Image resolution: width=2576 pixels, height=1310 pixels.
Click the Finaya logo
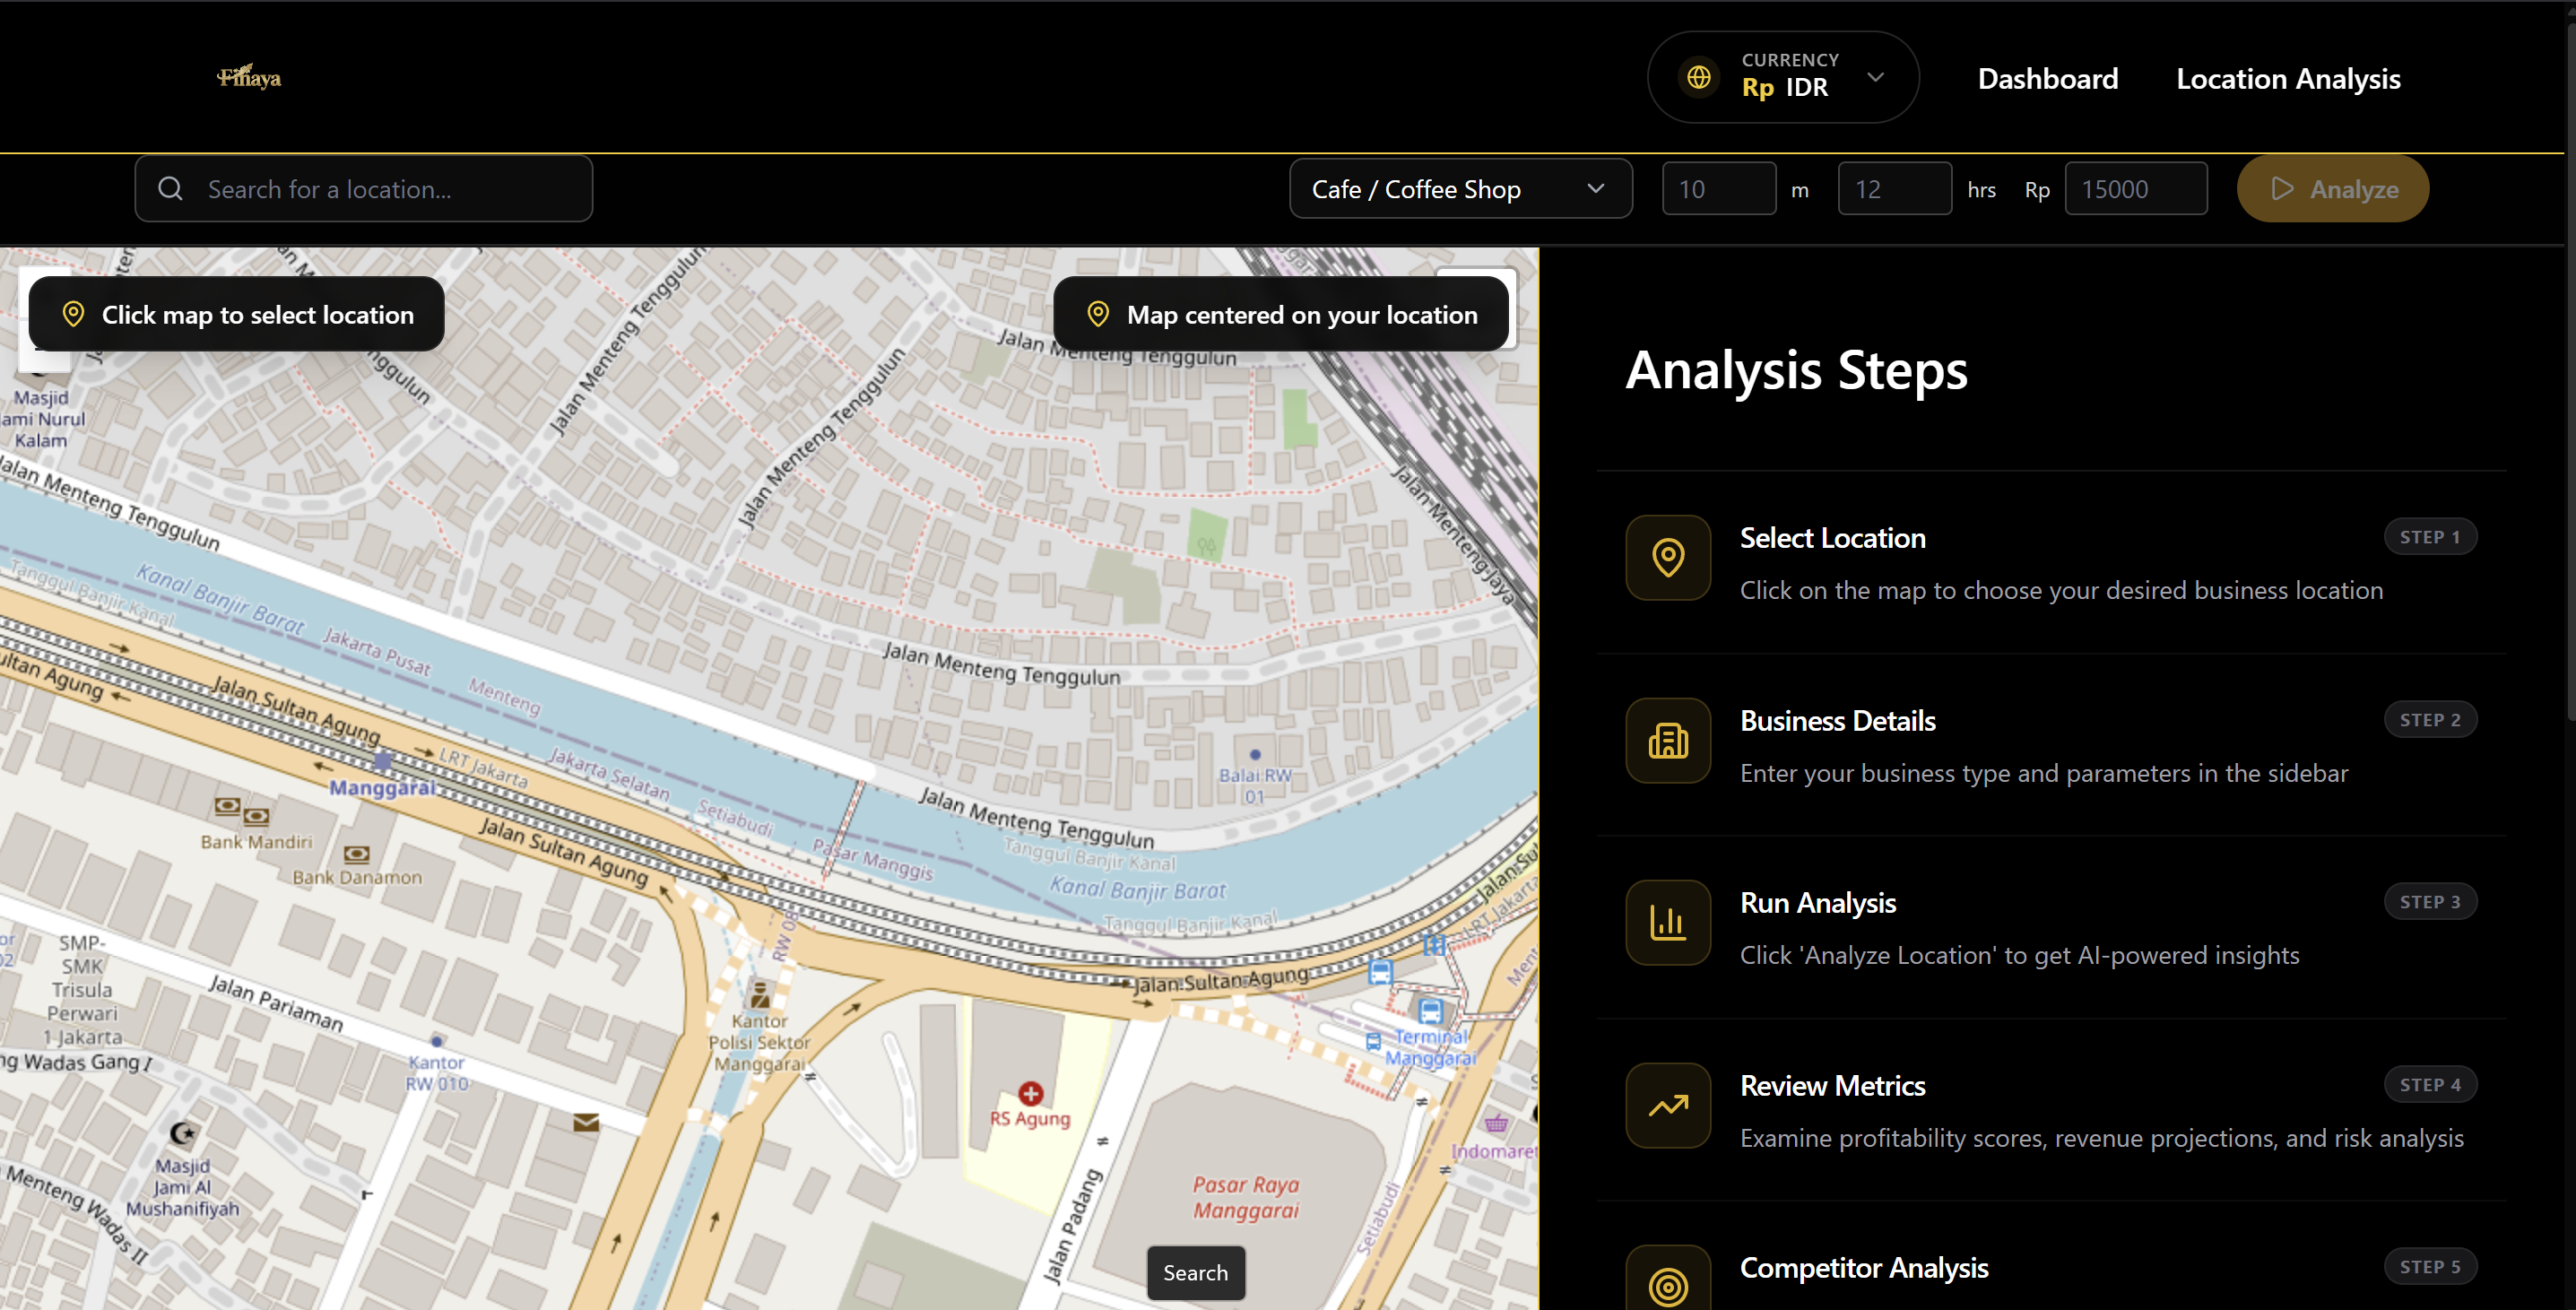pyautogui.click(x=249, y=77)
